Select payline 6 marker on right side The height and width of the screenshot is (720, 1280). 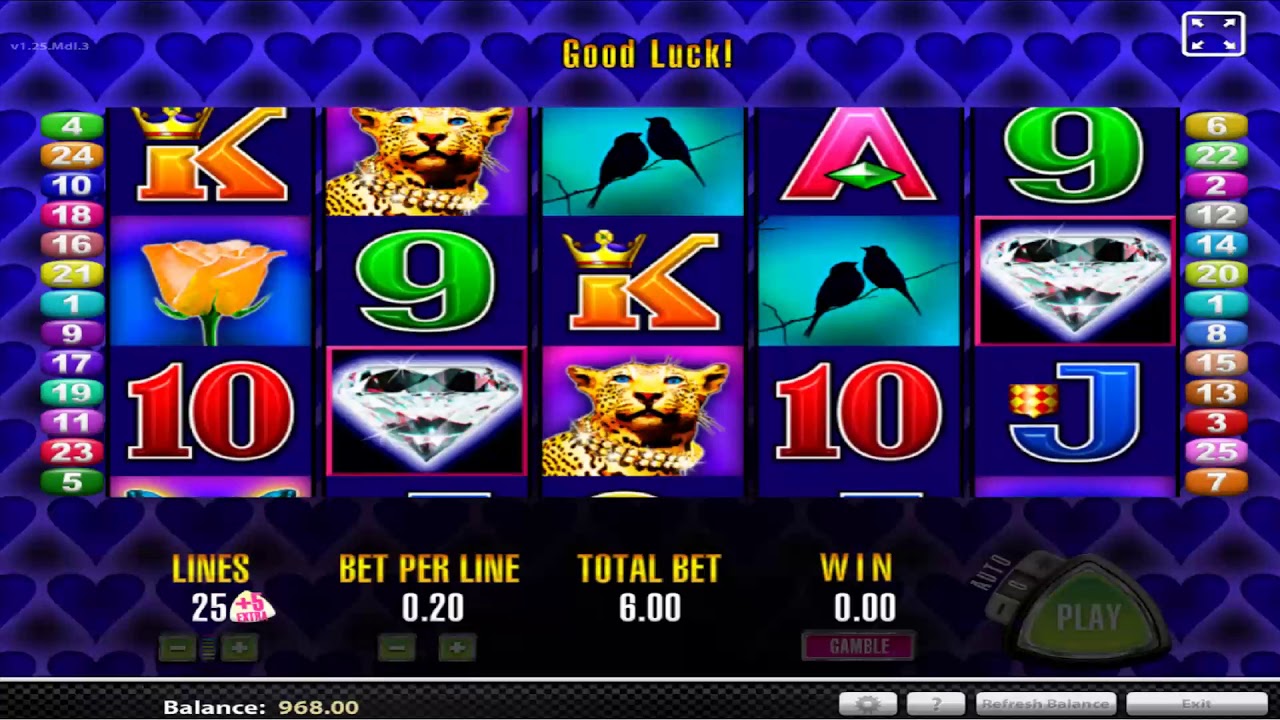(1216, 126)
